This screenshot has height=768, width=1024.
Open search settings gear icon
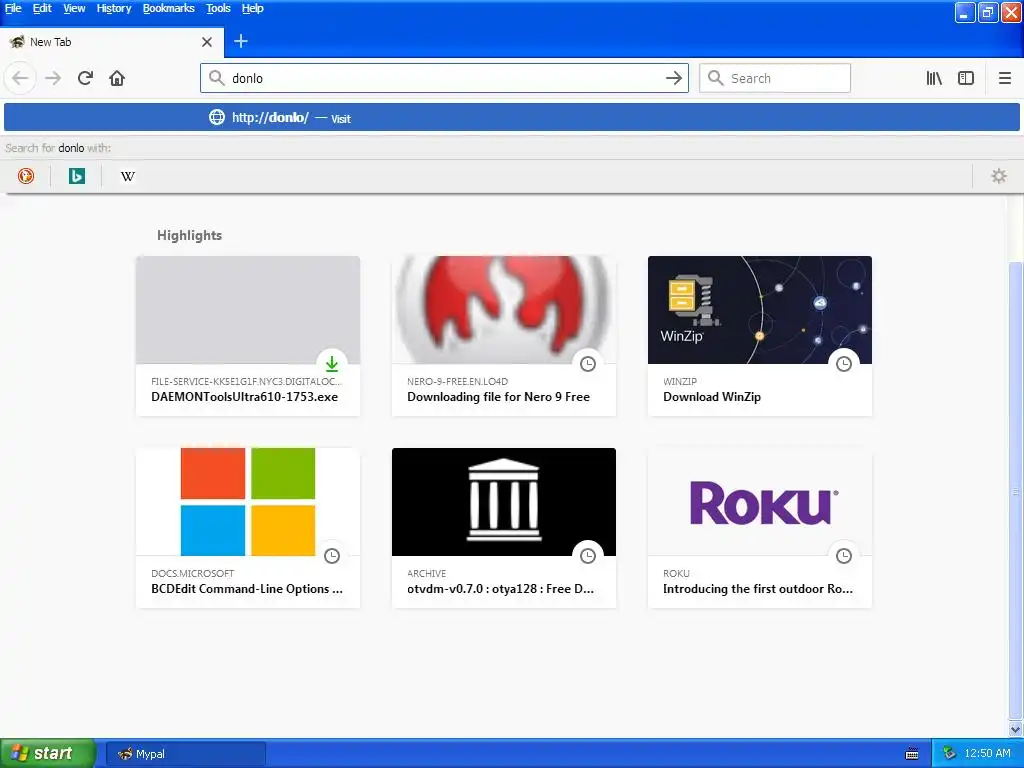[x=999, y=176]
